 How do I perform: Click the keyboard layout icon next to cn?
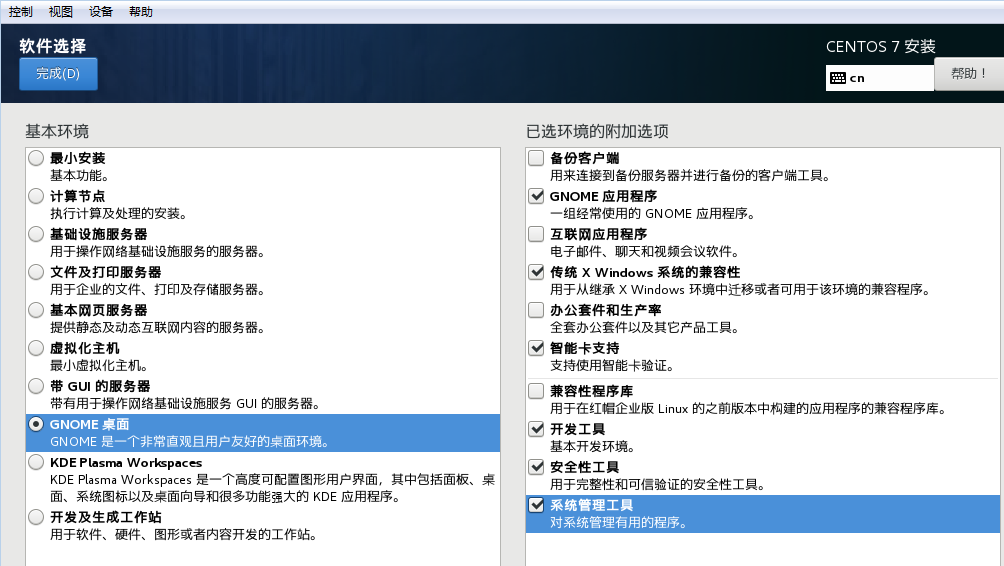[838, 78]
